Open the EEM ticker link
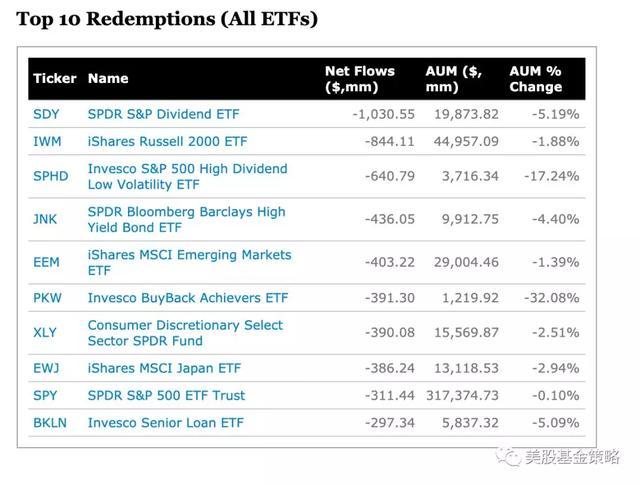 [x=46, y=263]
